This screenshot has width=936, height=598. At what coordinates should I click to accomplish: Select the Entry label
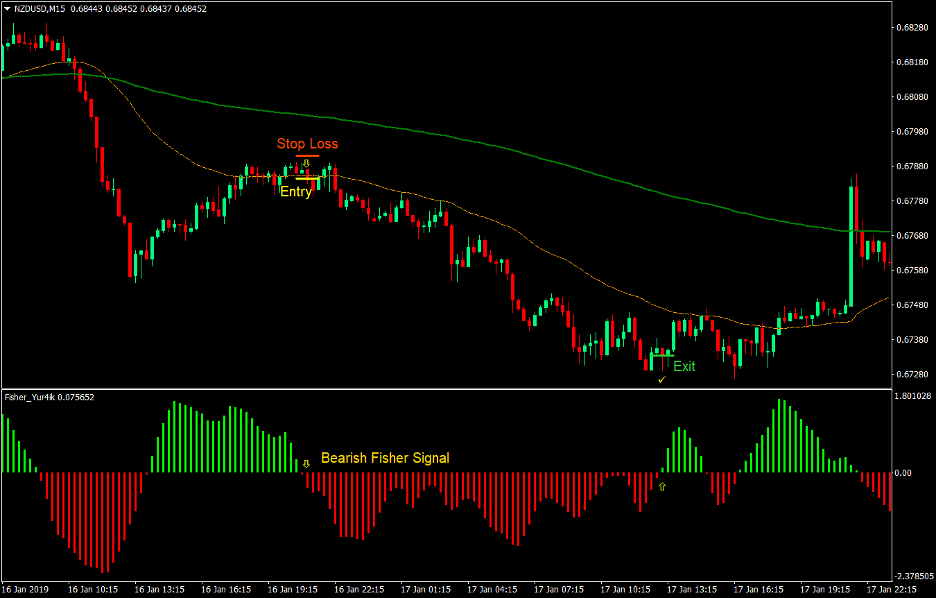[296, 191]
